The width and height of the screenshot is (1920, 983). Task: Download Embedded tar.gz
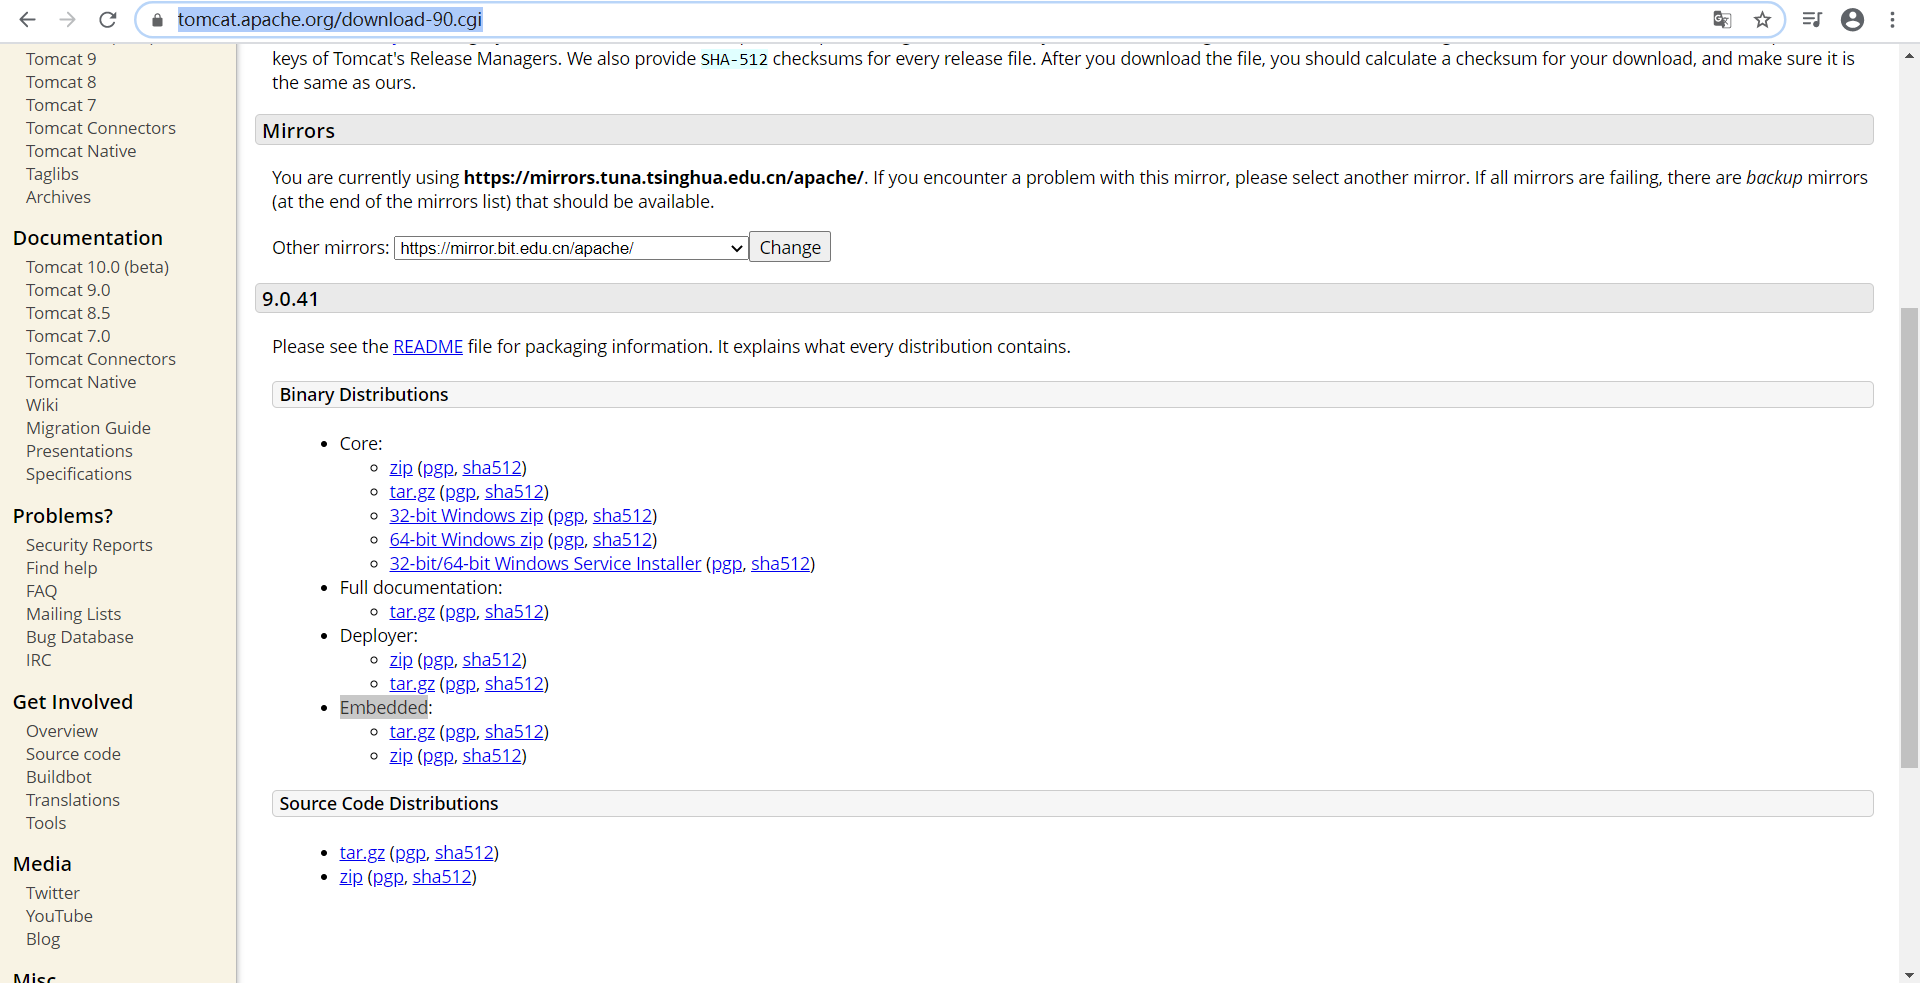pyautogui.click(x=412, y=732)
